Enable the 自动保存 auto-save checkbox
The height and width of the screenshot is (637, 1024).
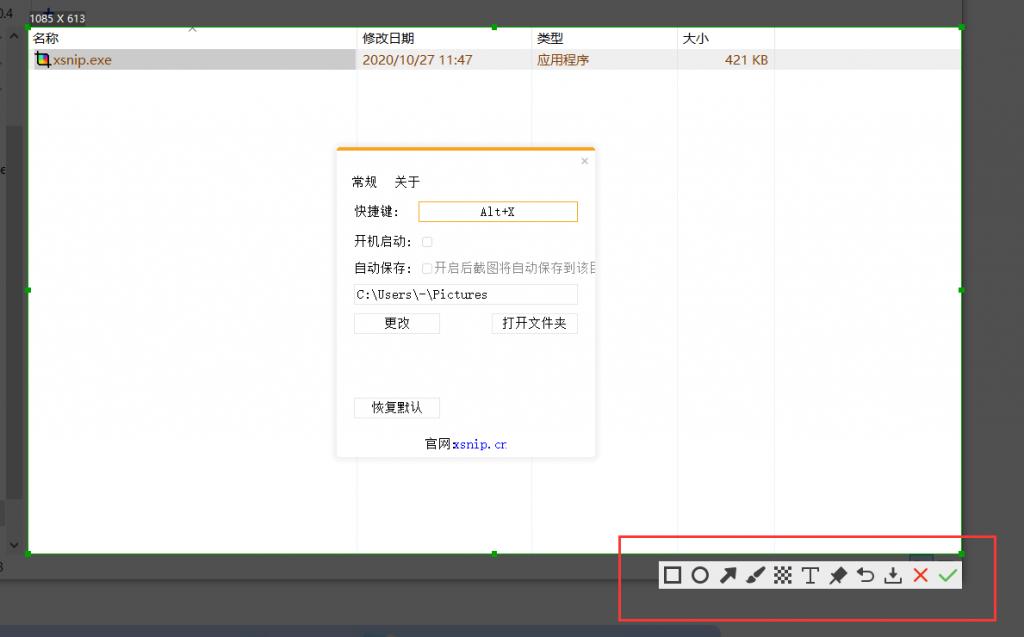click(427, 267)
